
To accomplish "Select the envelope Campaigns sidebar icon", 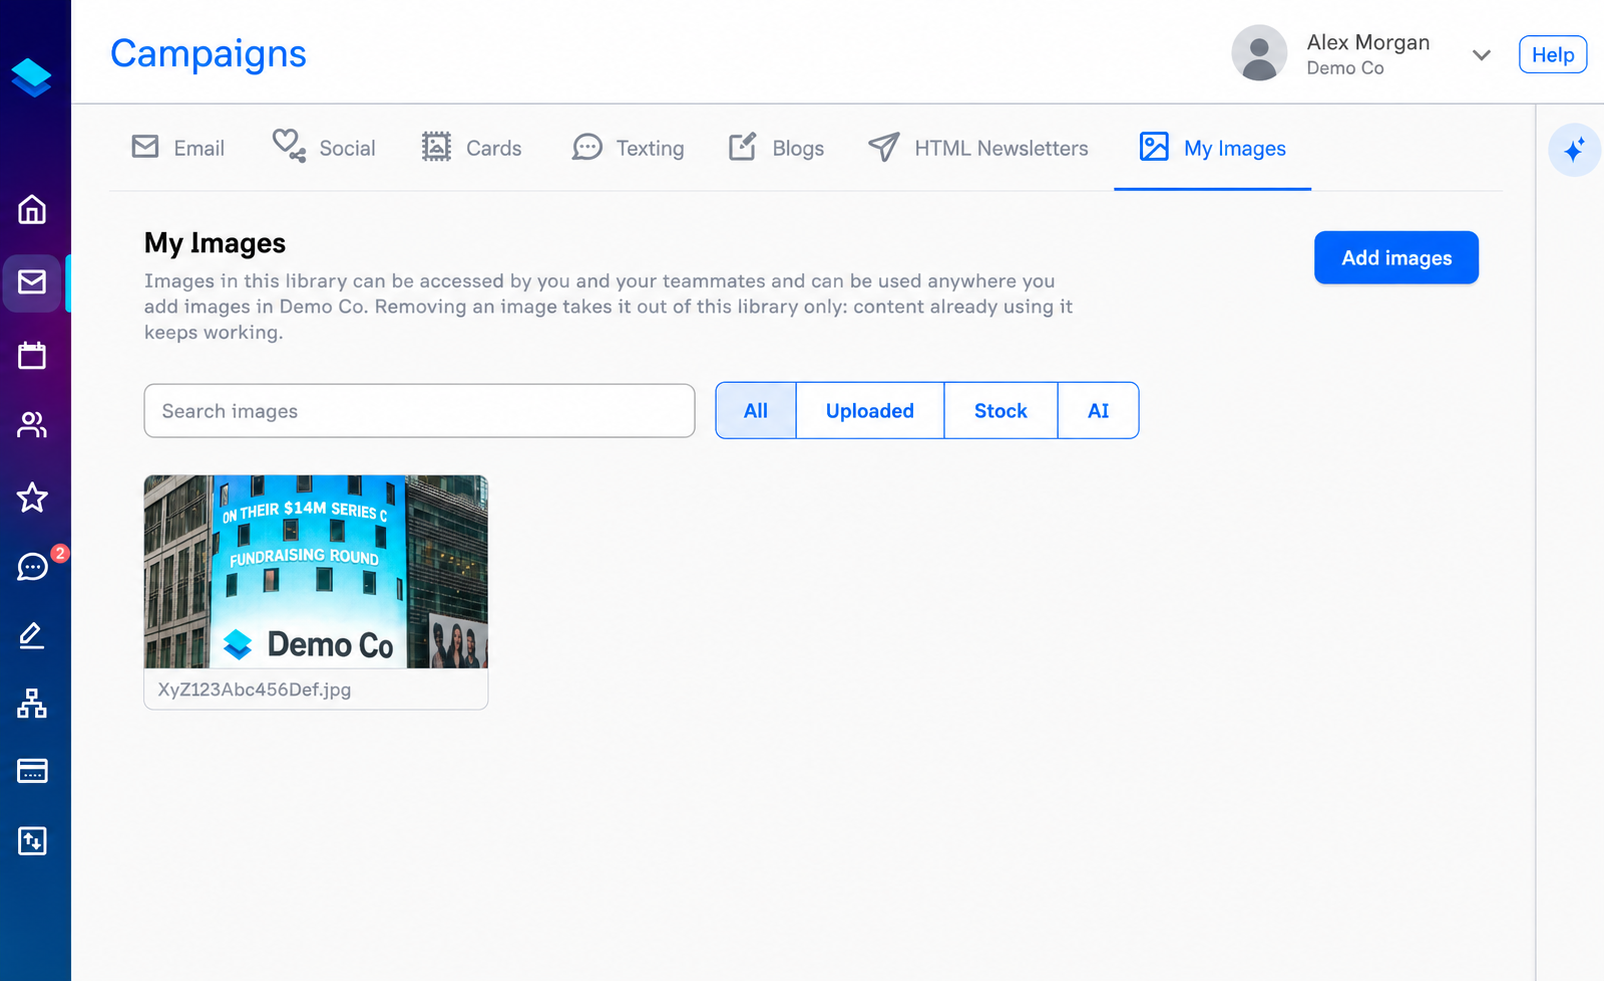I will coord(32,282).
